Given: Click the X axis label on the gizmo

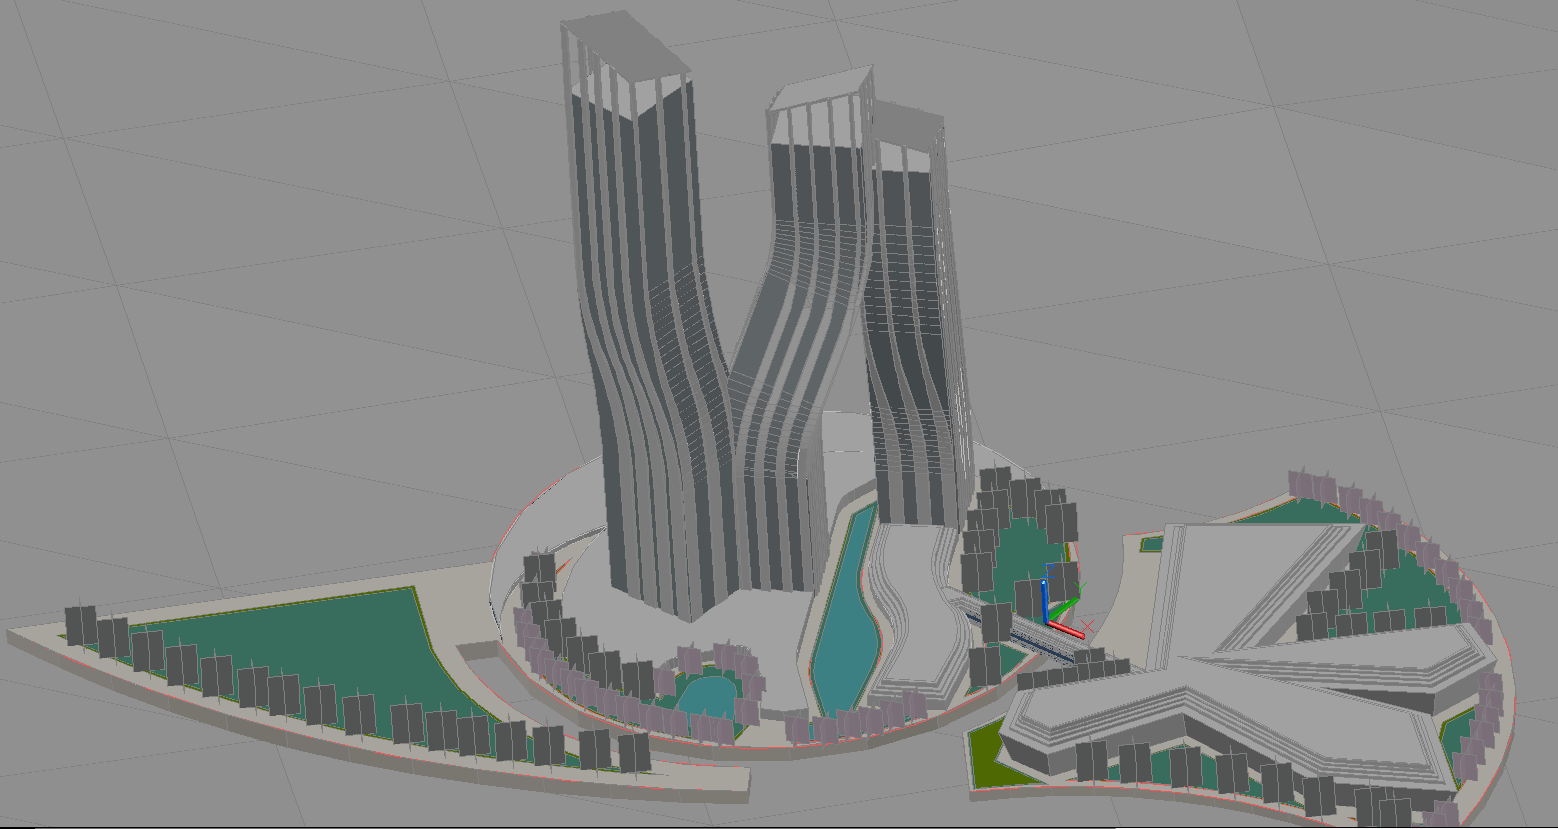Looking at the screenshot, I should coord(1086,626).
